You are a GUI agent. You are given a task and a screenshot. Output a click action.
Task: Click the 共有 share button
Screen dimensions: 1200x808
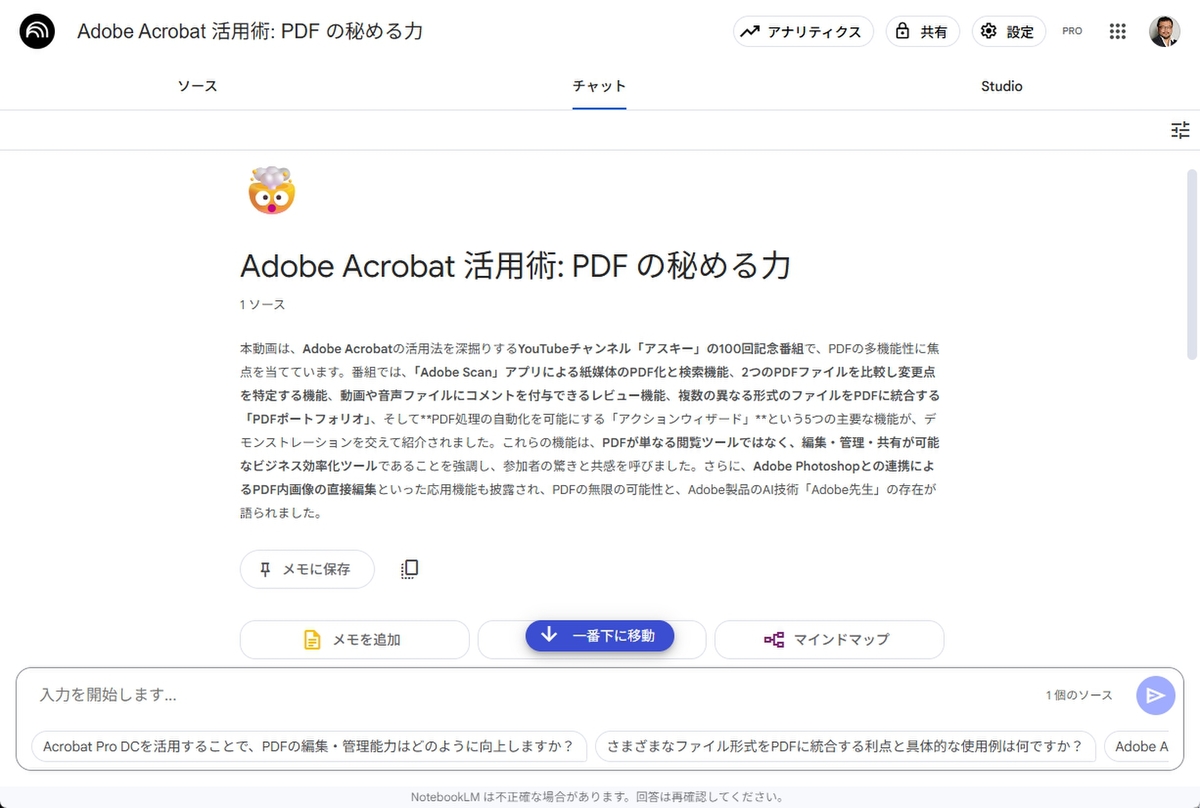click(923, 31)
